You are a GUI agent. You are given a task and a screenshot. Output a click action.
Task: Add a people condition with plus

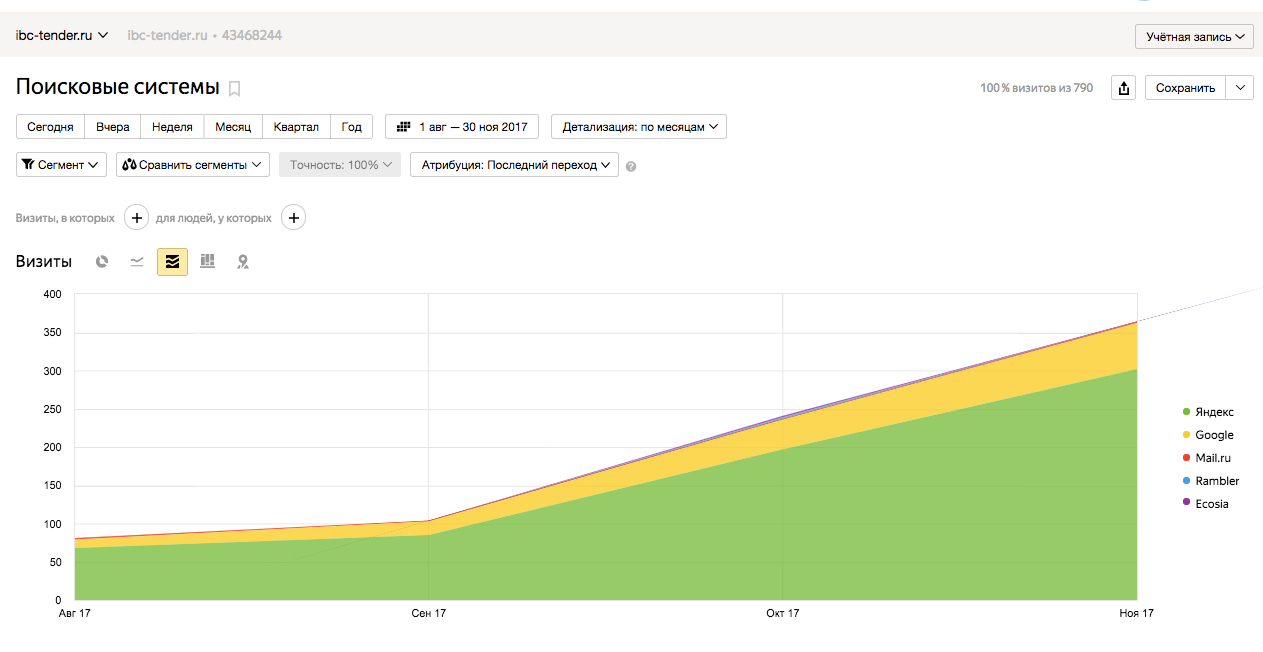293,218
